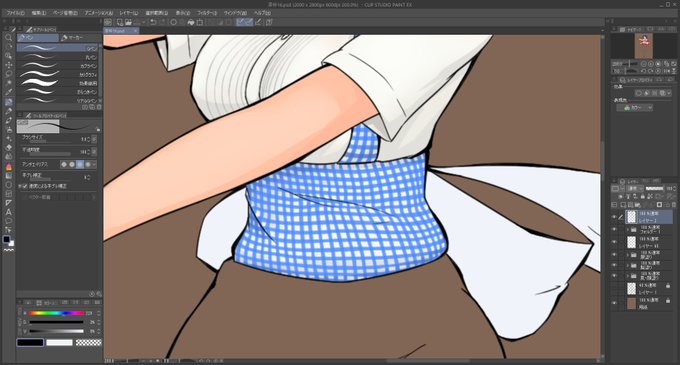Select the main black color swatch

coord(30,342)
